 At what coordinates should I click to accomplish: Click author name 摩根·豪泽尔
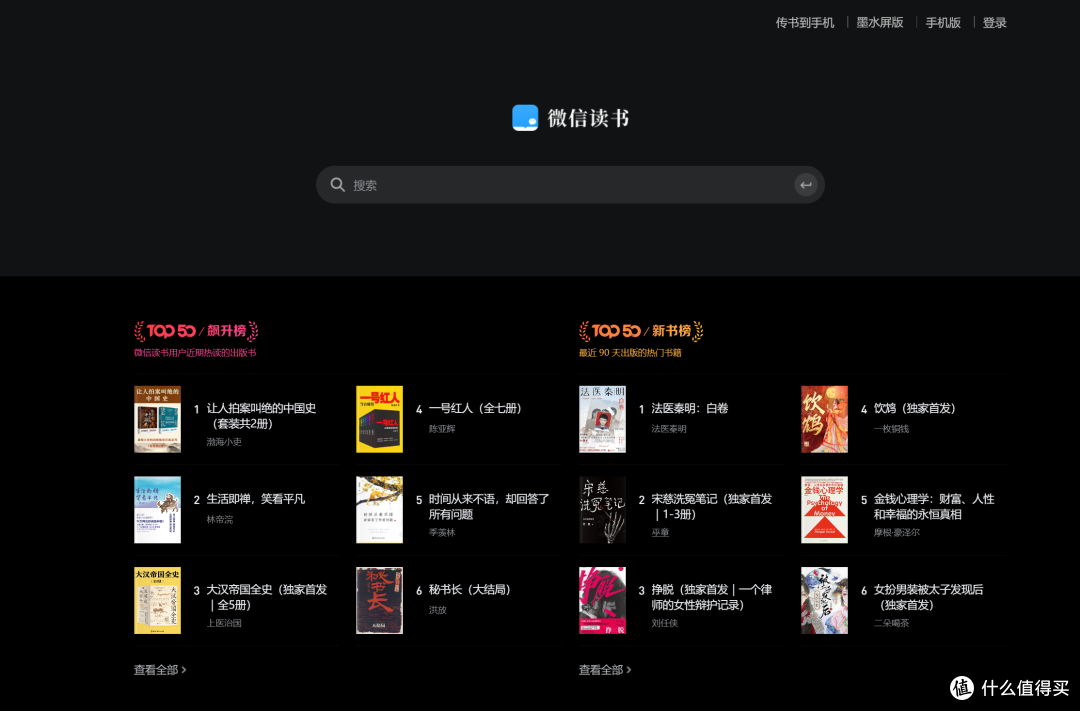pyautogui.click(x=896, y=533)
